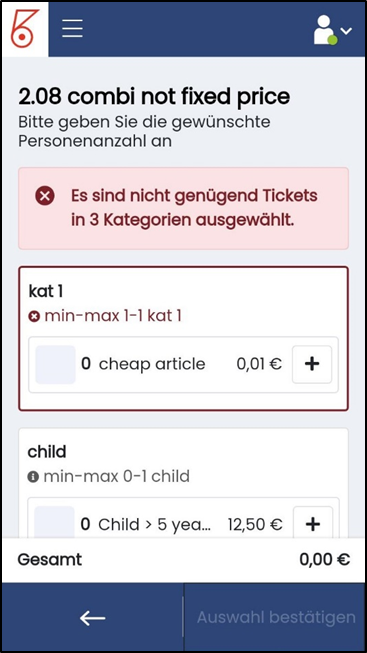
Task: Click the red error X icon in the alert
Action: (45, 196)
